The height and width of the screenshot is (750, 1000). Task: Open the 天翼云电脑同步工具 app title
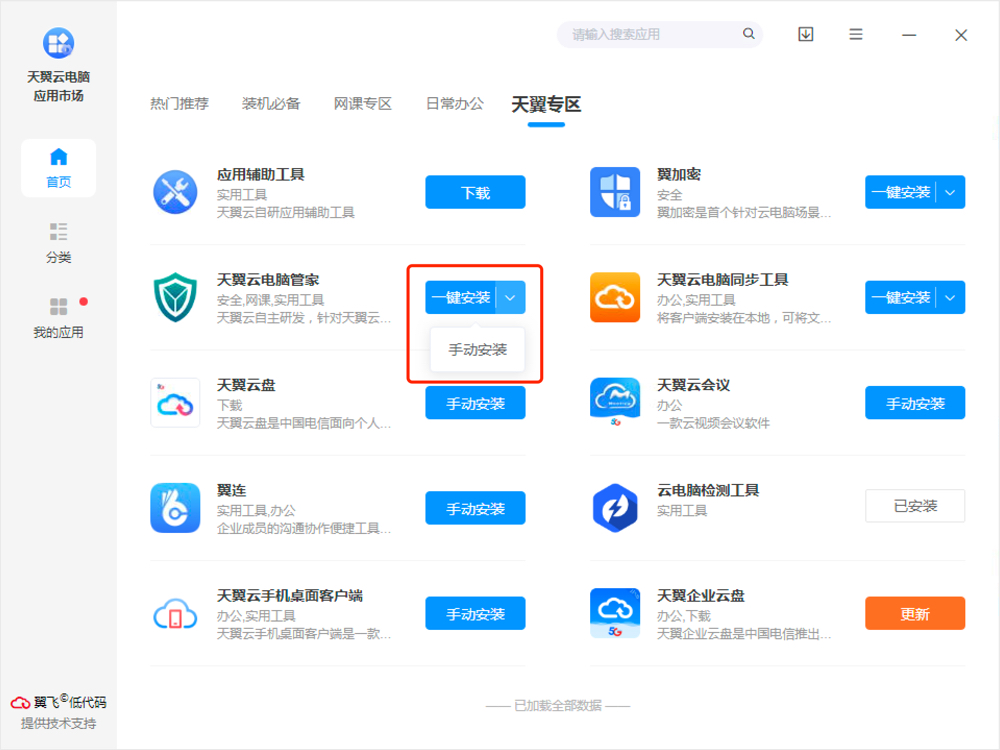723,279
